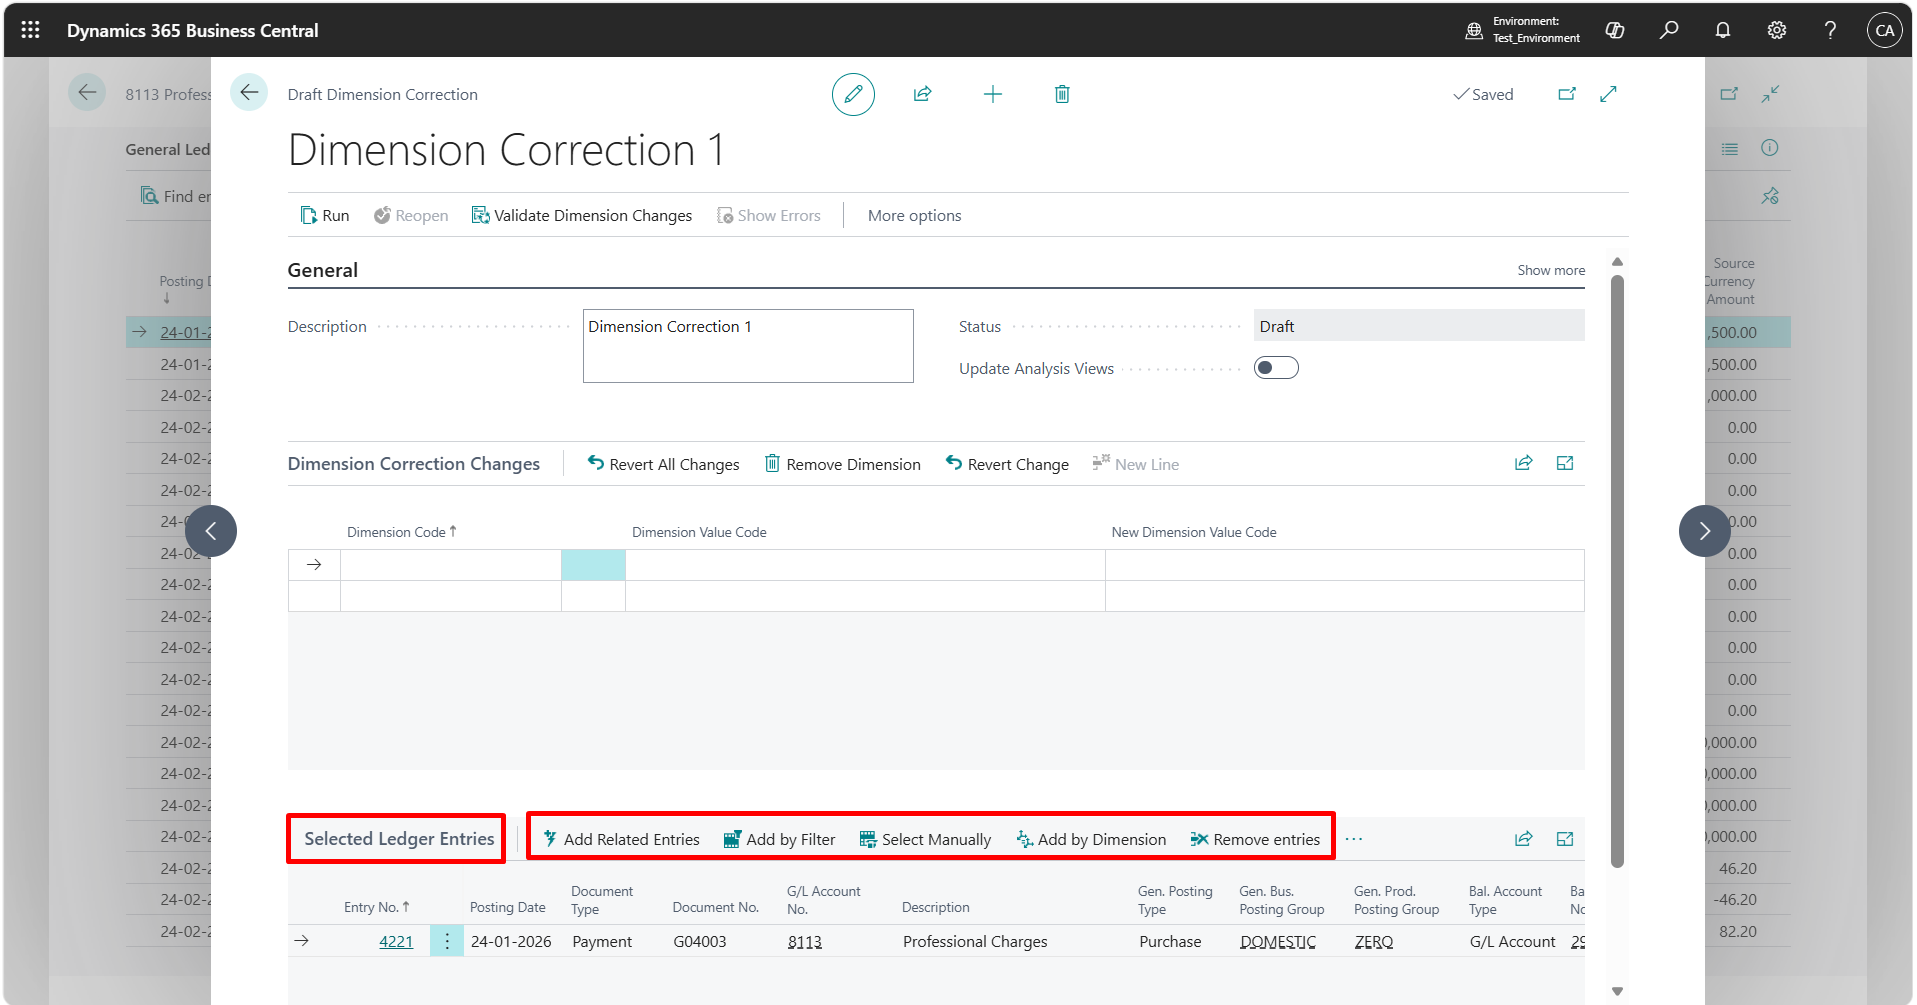Open the CA user account avatar

point(1884,30)
